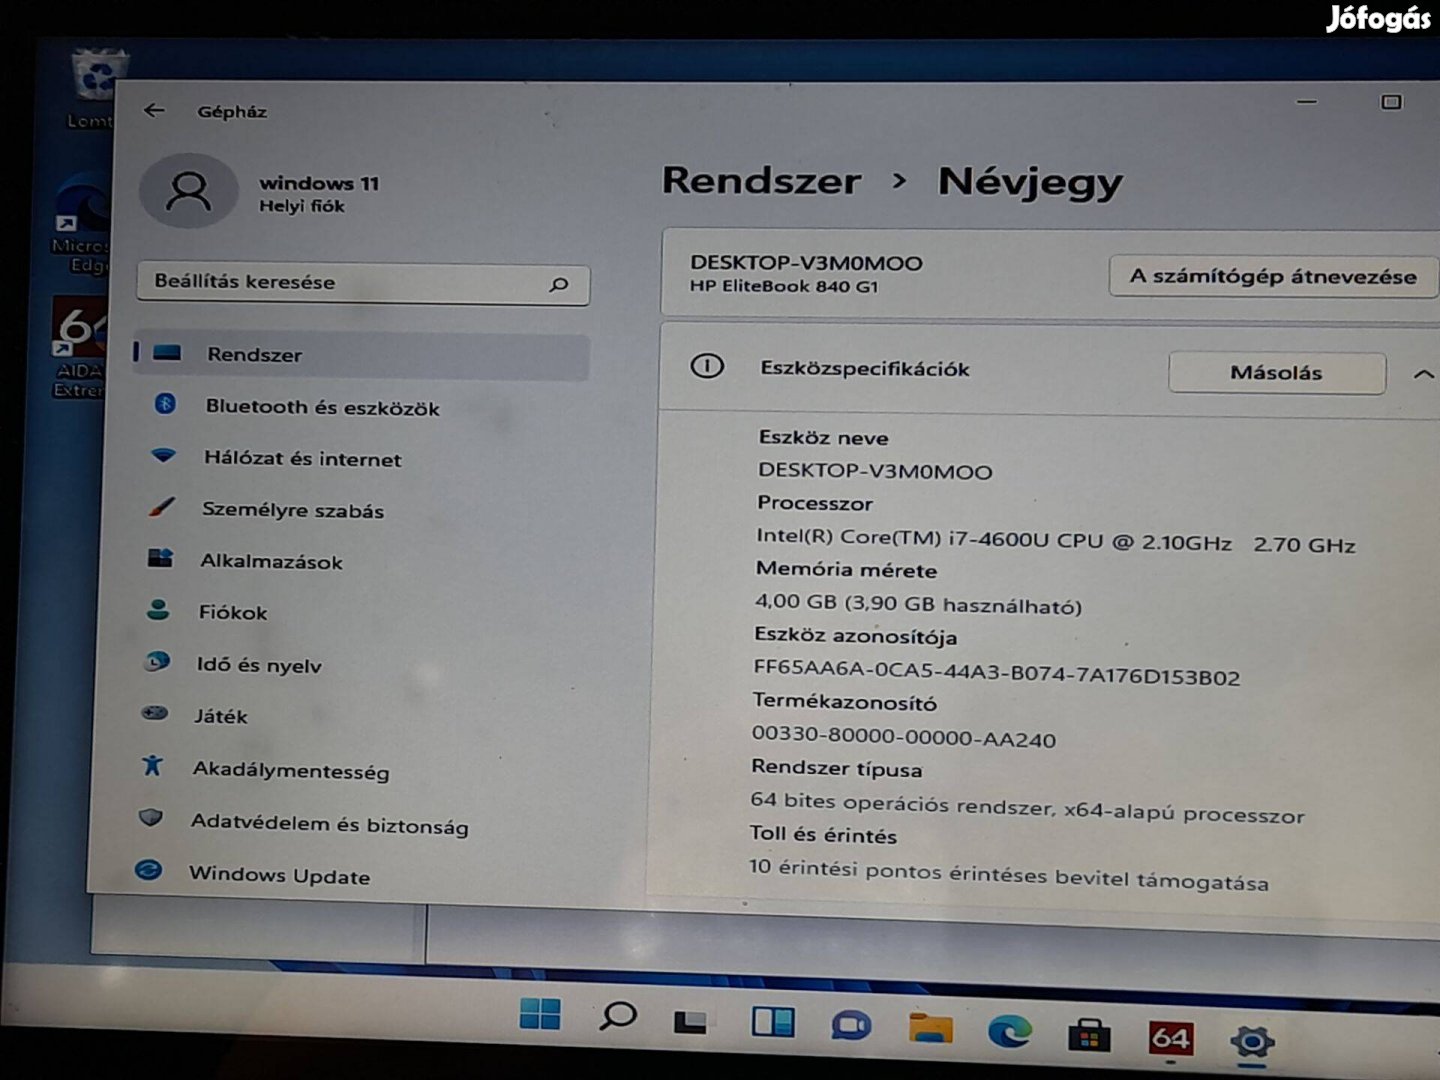Open the Windows Start menu

(x=540, y=1014)
